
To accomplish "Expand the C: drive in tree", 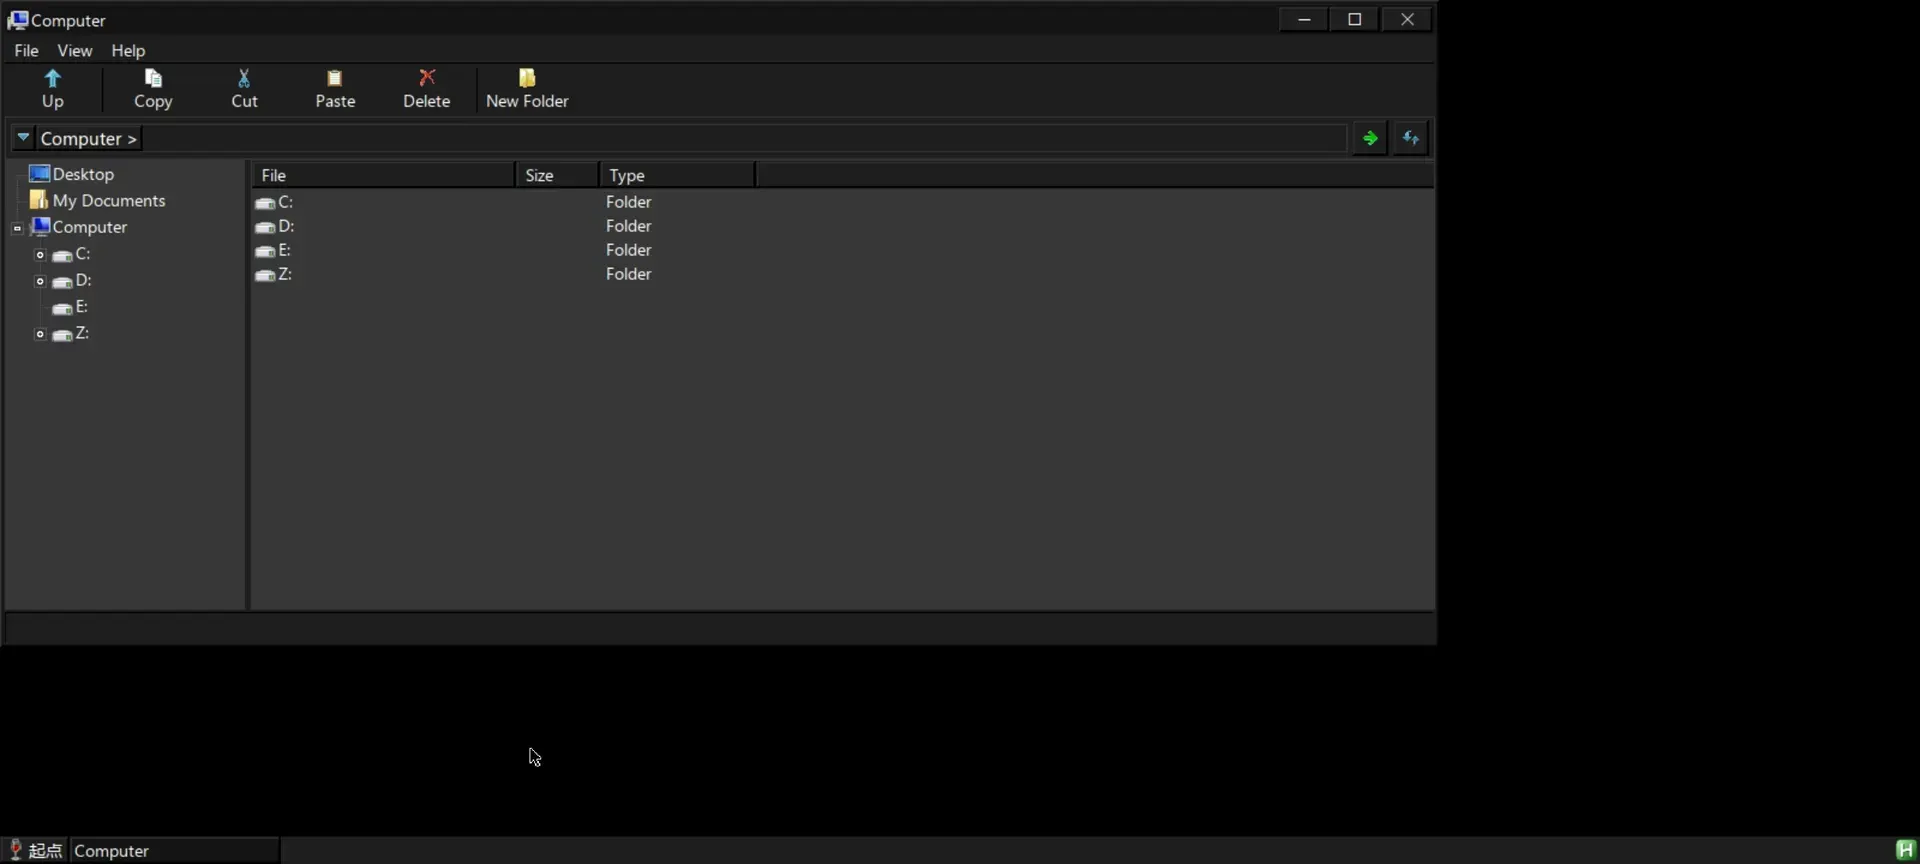I will point(40,255).
